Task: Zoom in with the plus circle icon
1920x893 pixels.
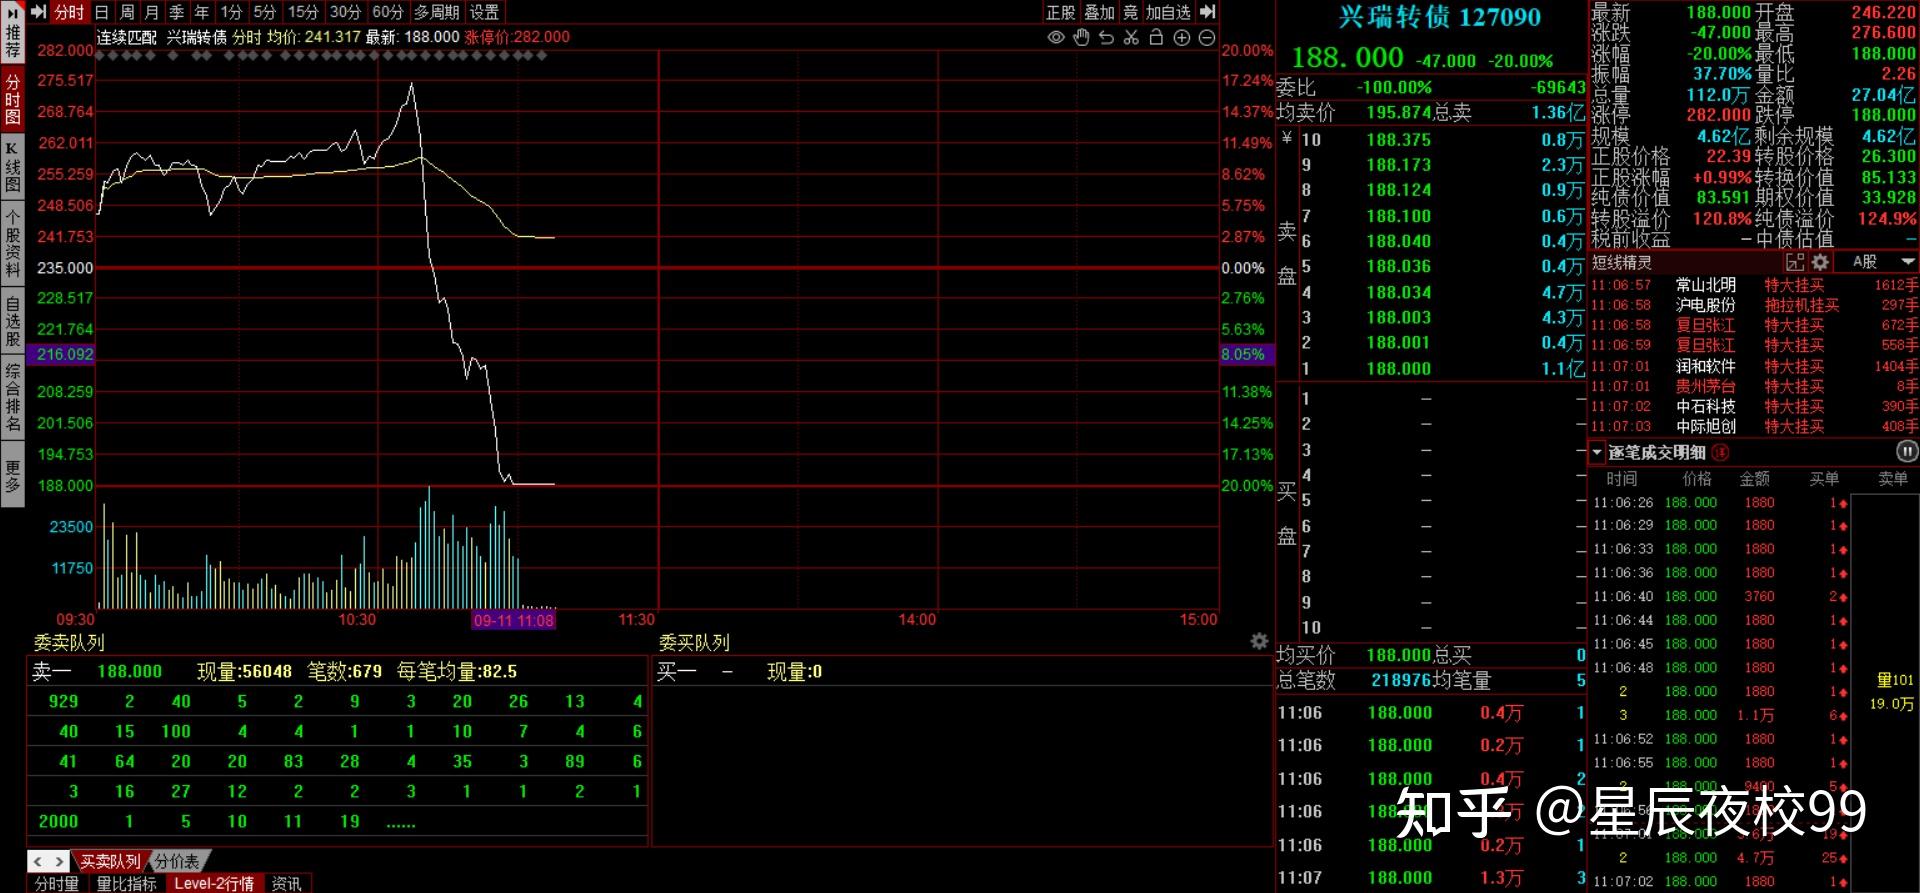Action: pyautogui.click(x=1181, y=38)
